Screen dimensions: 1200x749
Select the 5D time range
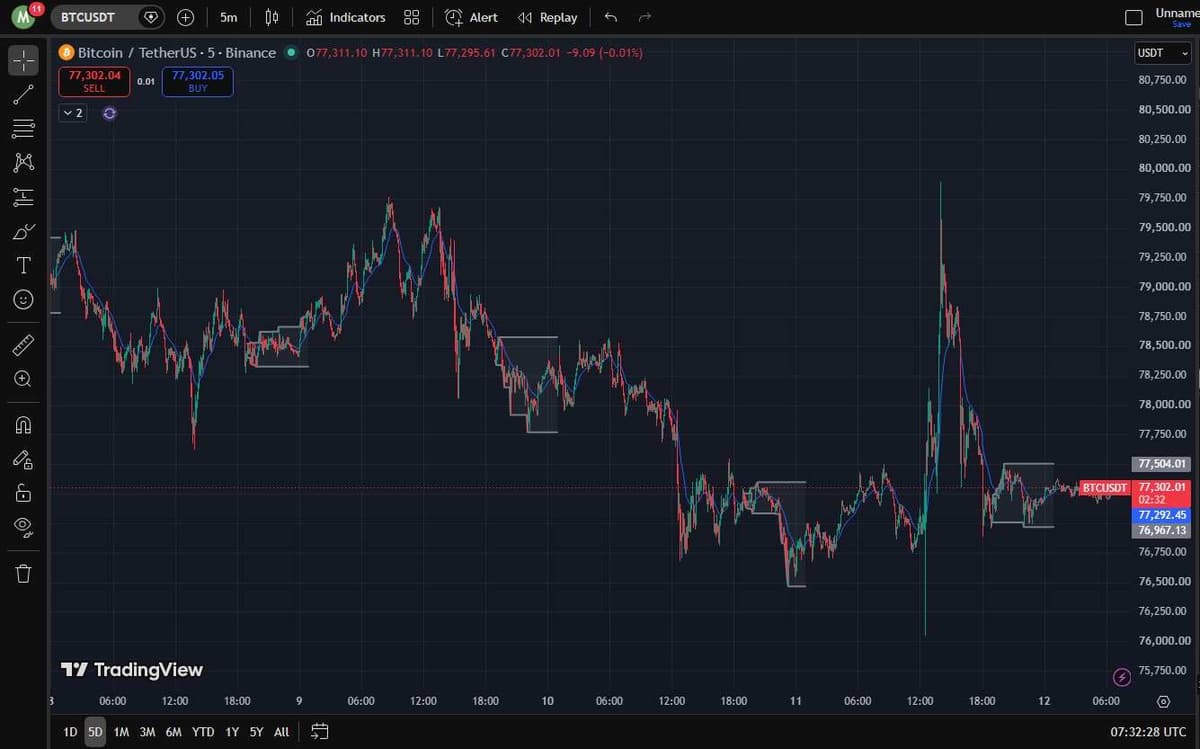point(95,732)
